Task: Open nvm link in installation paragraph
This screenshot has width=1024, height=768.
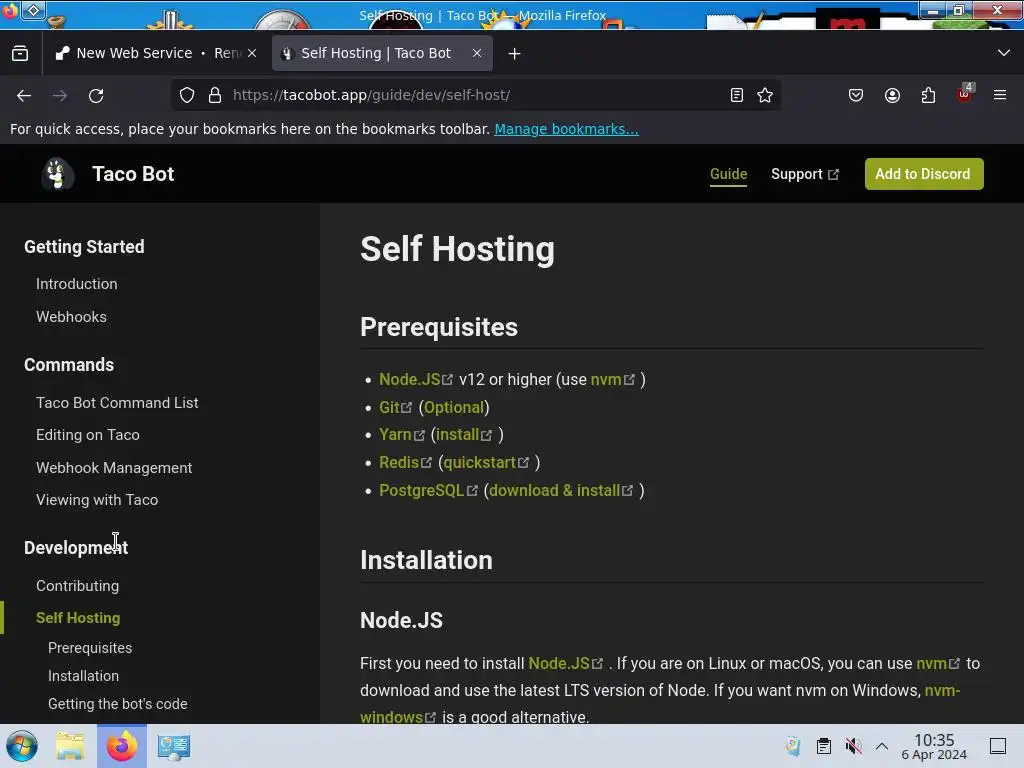Action: click(938, 664)
